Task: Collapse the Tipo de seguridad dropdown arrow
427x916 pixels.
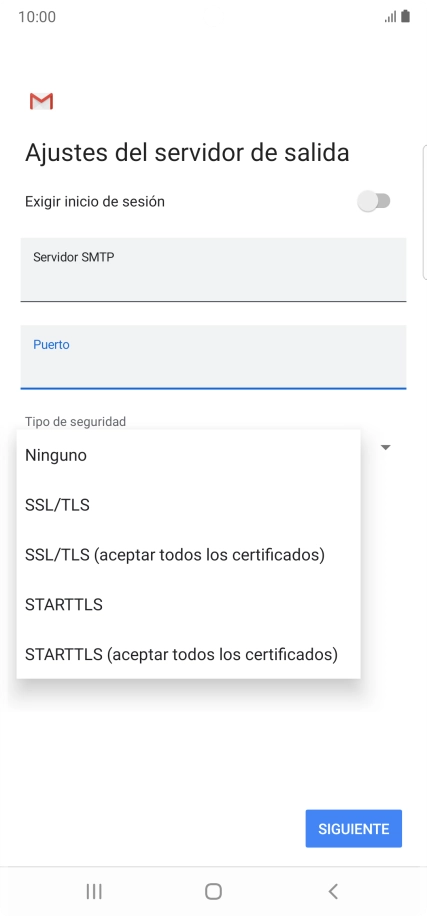Action: pos(386,447)
